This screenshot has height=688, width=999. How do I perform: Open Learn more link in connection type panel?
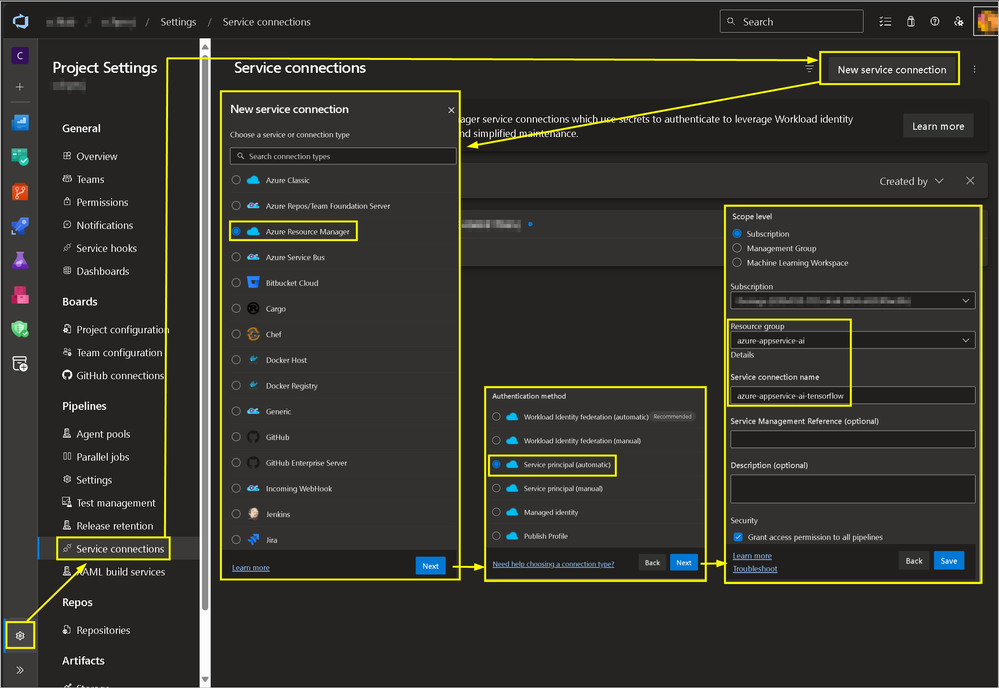click(x=250, y=568)
